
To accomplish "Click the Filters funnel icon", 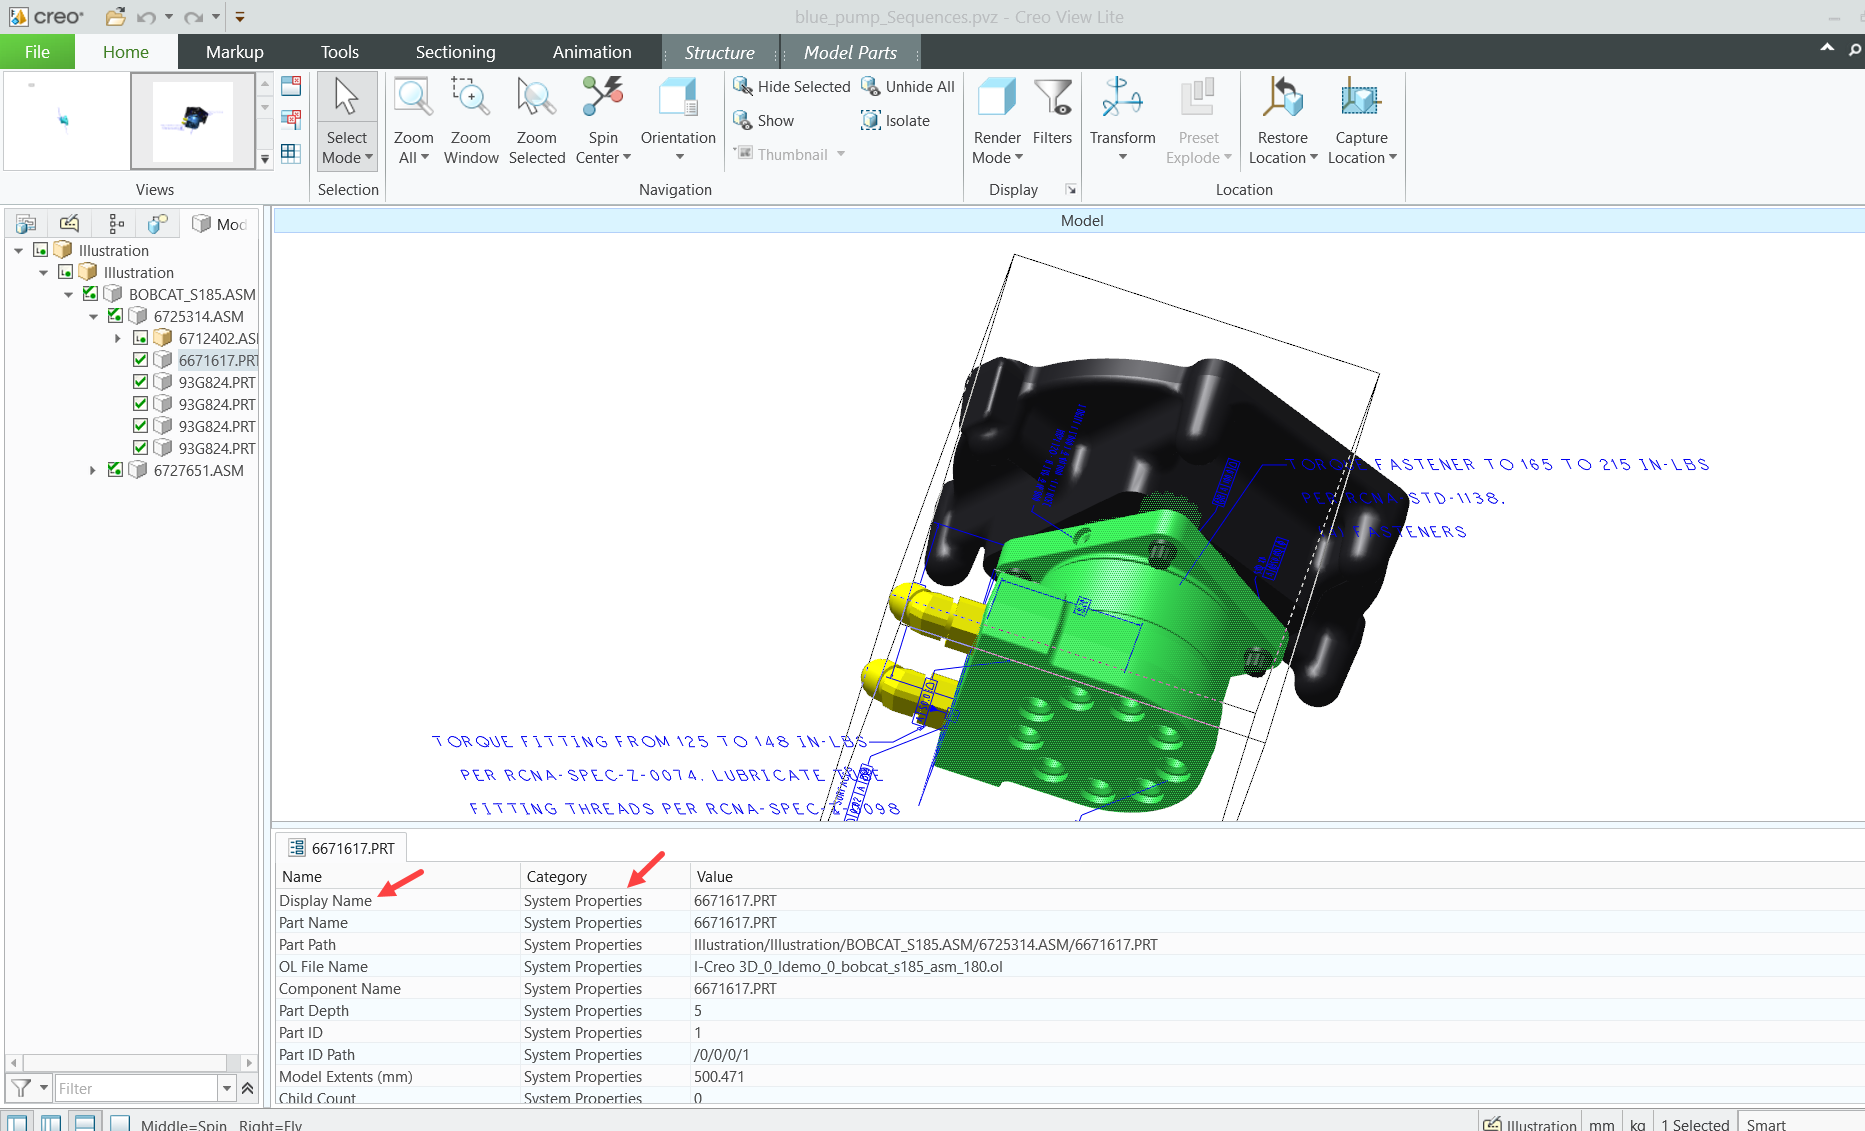I will coord(1052,98).
